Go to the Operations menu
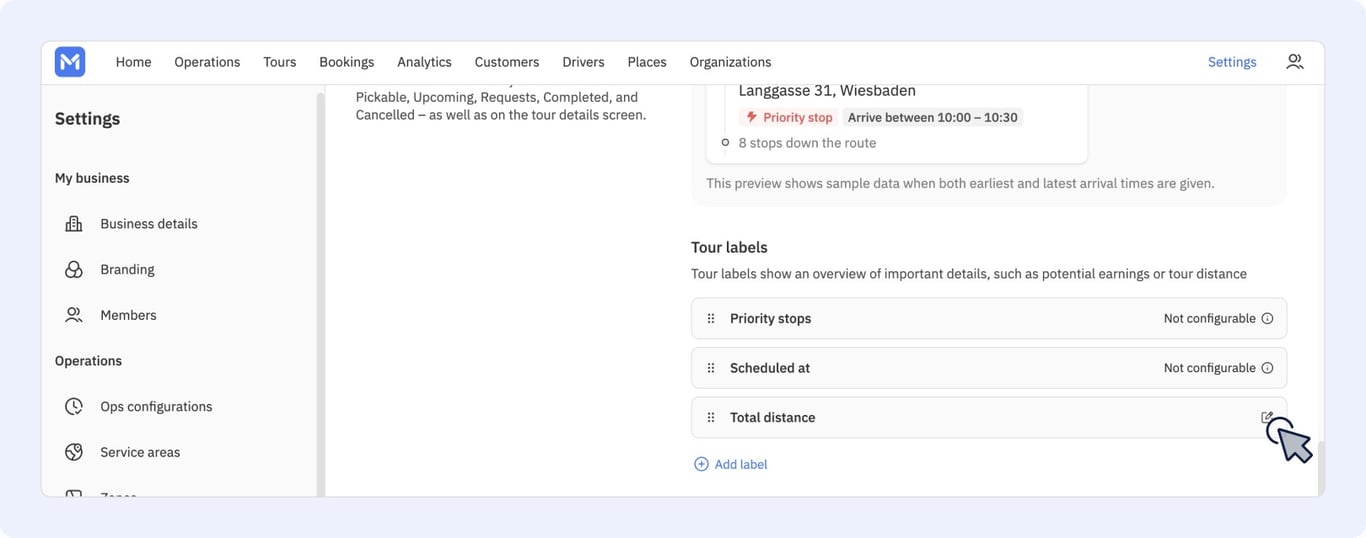 coord(207,62)
